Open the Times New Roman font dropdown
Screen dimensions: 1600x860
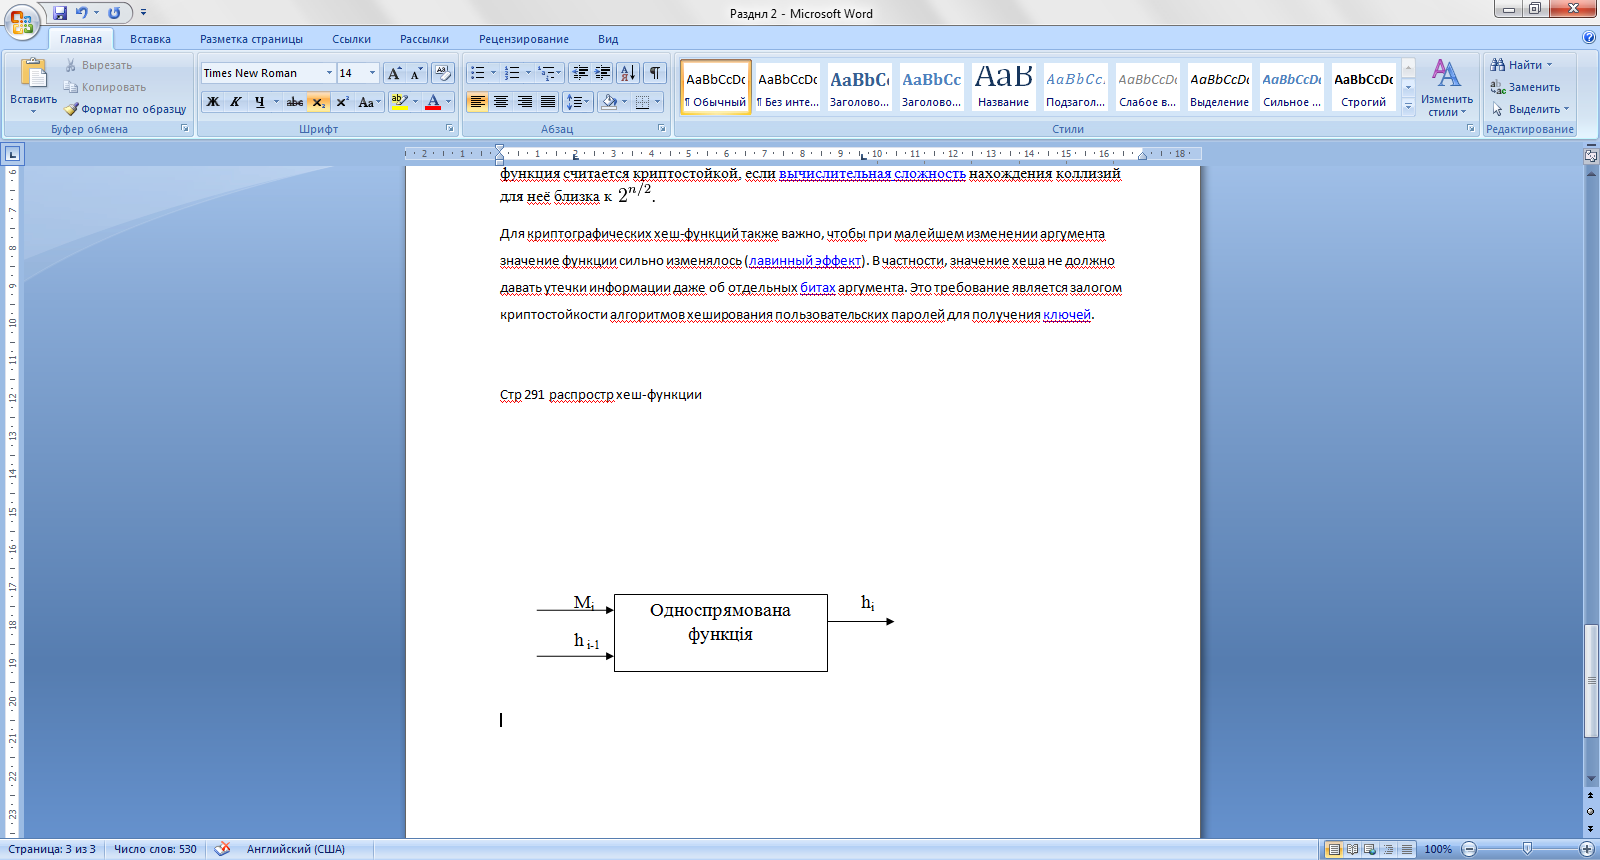(x=329, y=73)
